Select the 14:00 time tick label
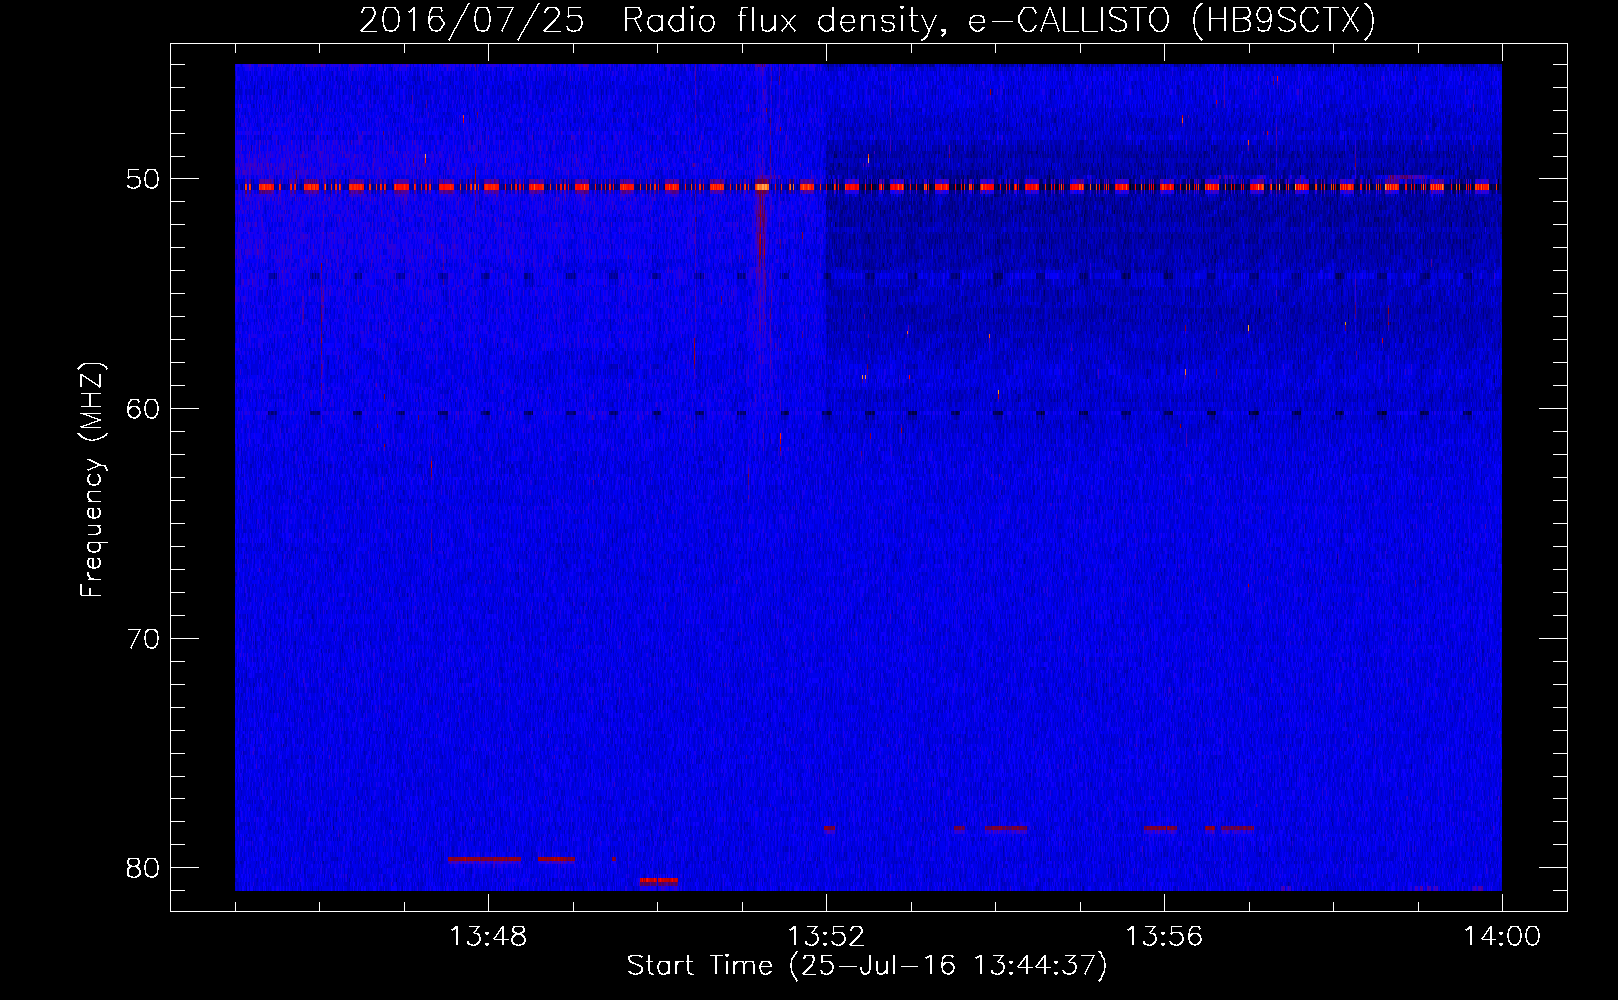 point(1502,937)
